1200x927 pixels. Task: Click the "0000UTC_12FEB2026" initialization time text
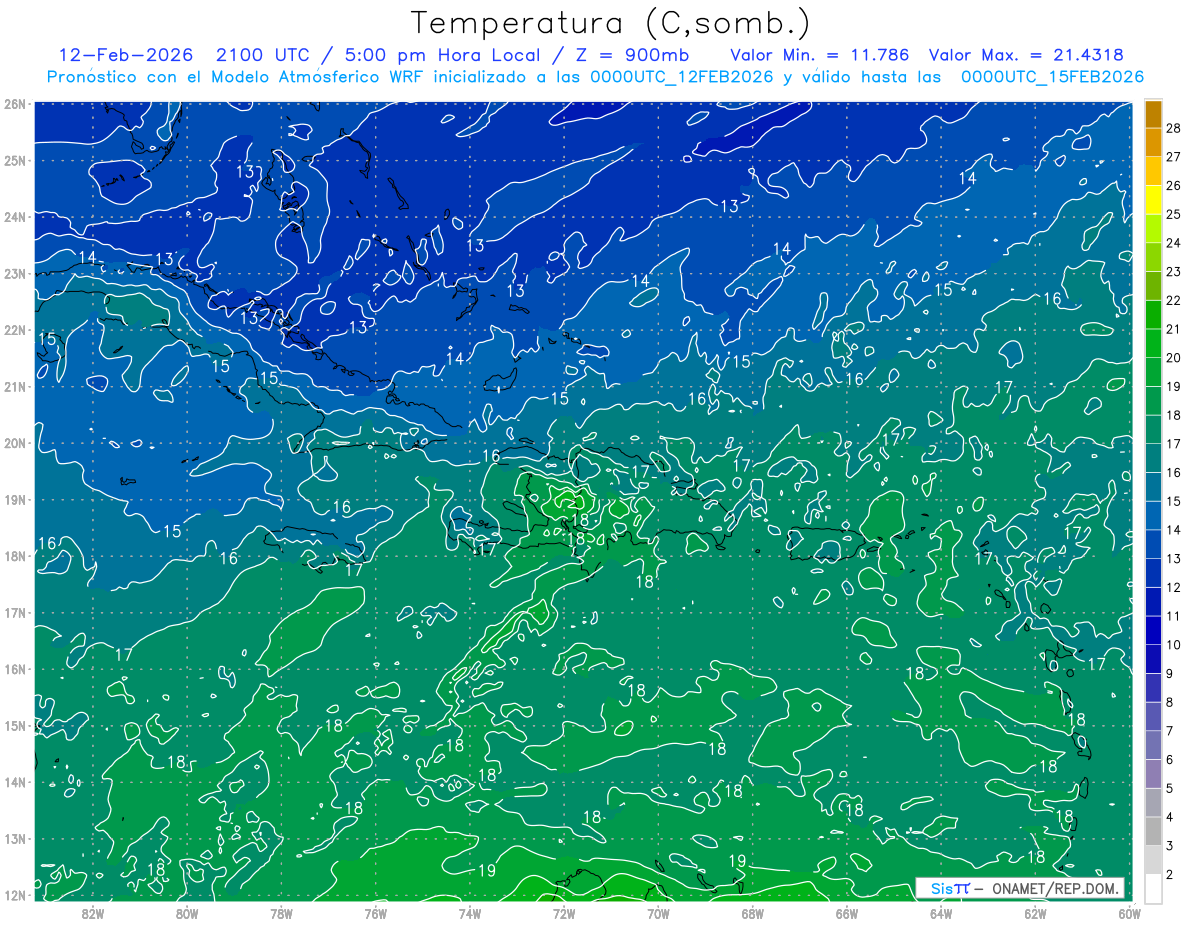681,76
